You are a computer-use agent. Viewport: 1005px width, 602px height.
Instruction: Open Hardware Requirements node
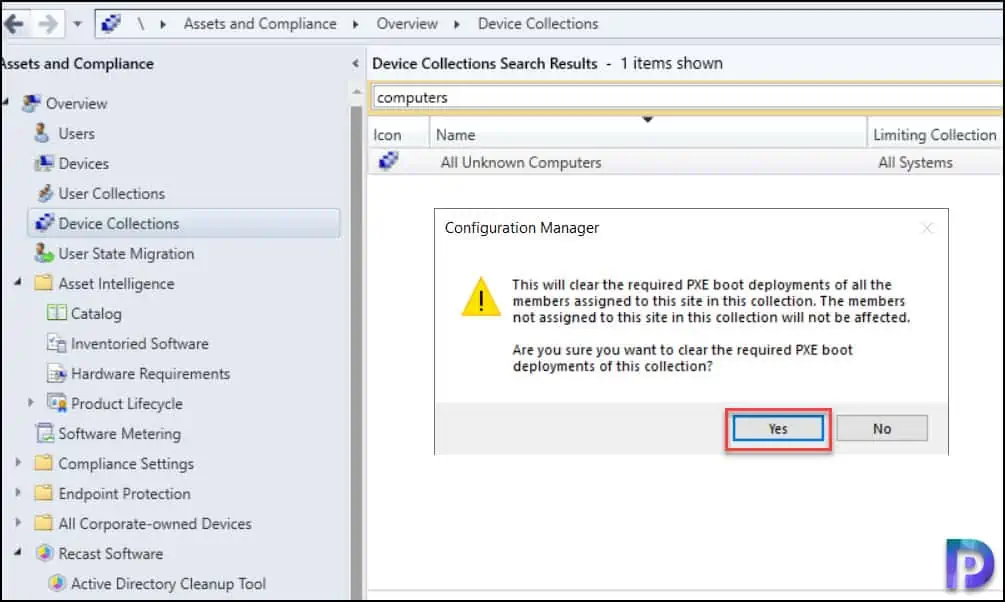(151, 374)
